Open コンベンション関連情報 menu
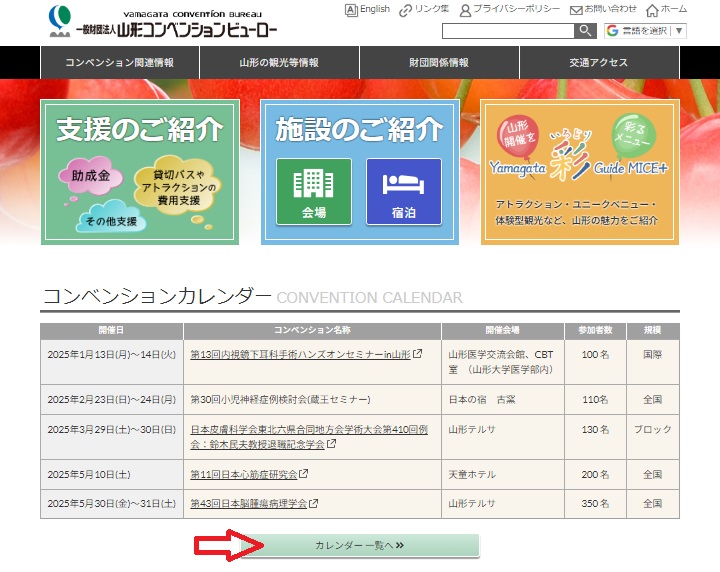720x572 pixels. pos(119,62)
